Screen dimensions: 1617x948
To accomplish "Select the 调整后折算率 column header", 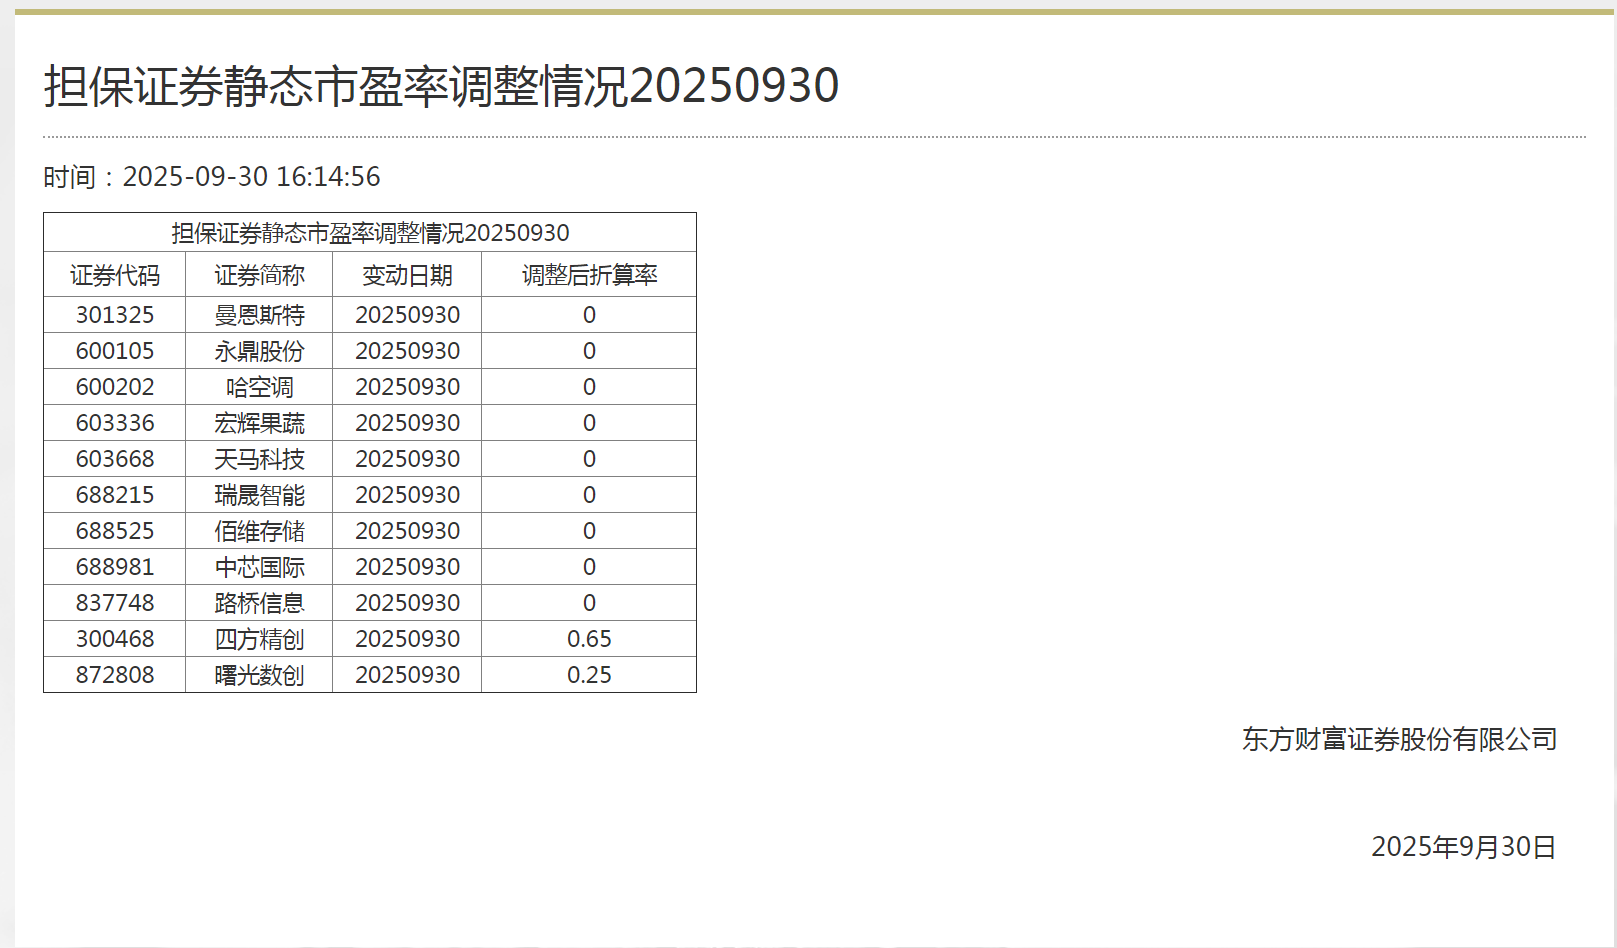I will [x=589, y=275].
